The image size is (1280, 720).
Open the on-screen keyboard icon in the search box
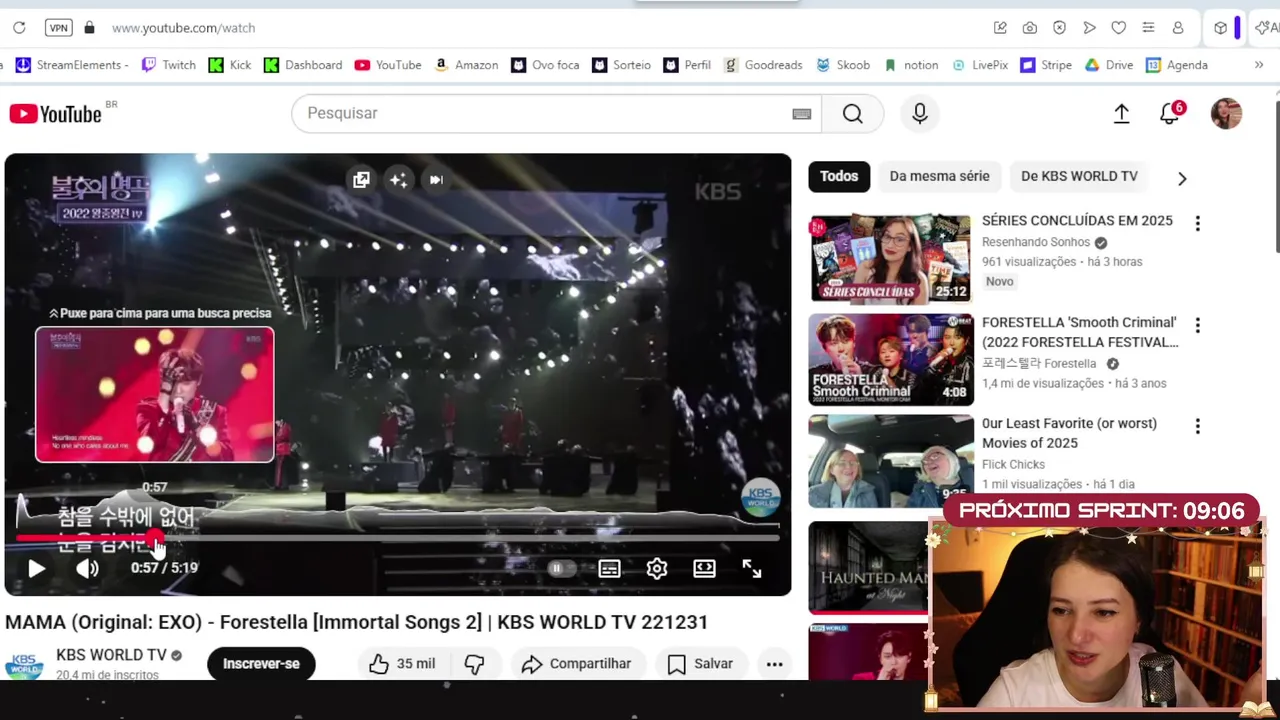coord(801,114)
